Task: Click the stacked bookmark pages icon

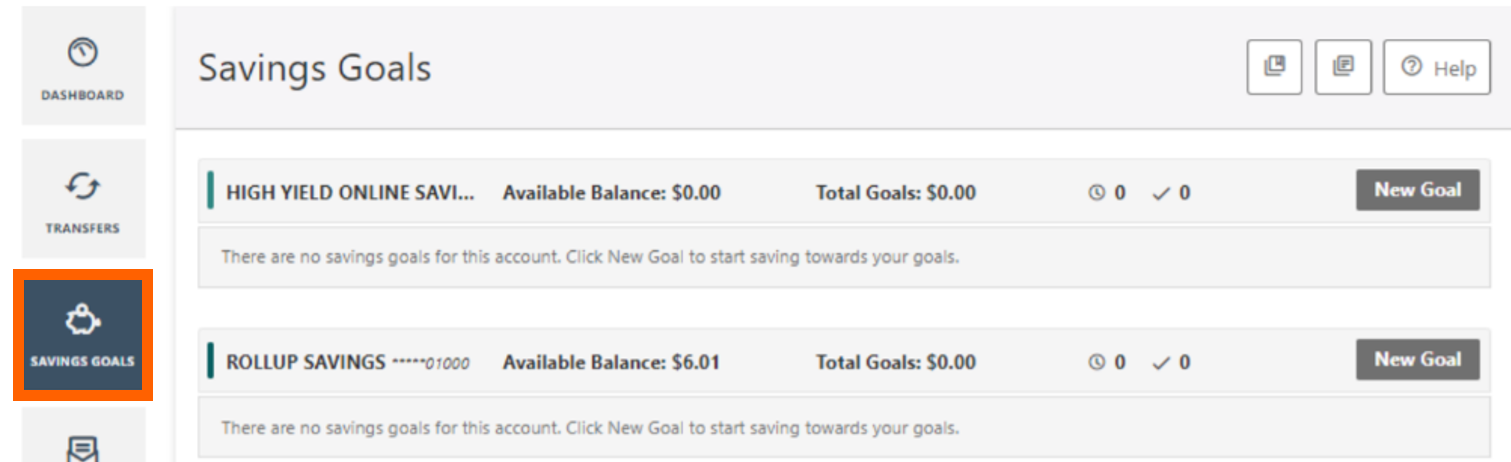Action: (x=1274, y=67)
